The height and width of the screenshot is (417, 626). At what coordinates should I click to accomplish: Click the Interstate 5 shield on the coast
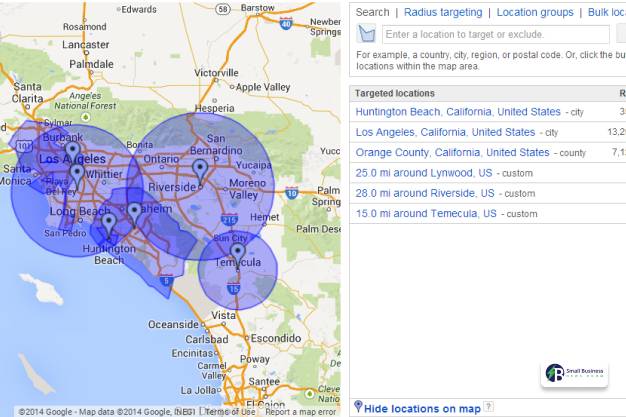[166, 280]
